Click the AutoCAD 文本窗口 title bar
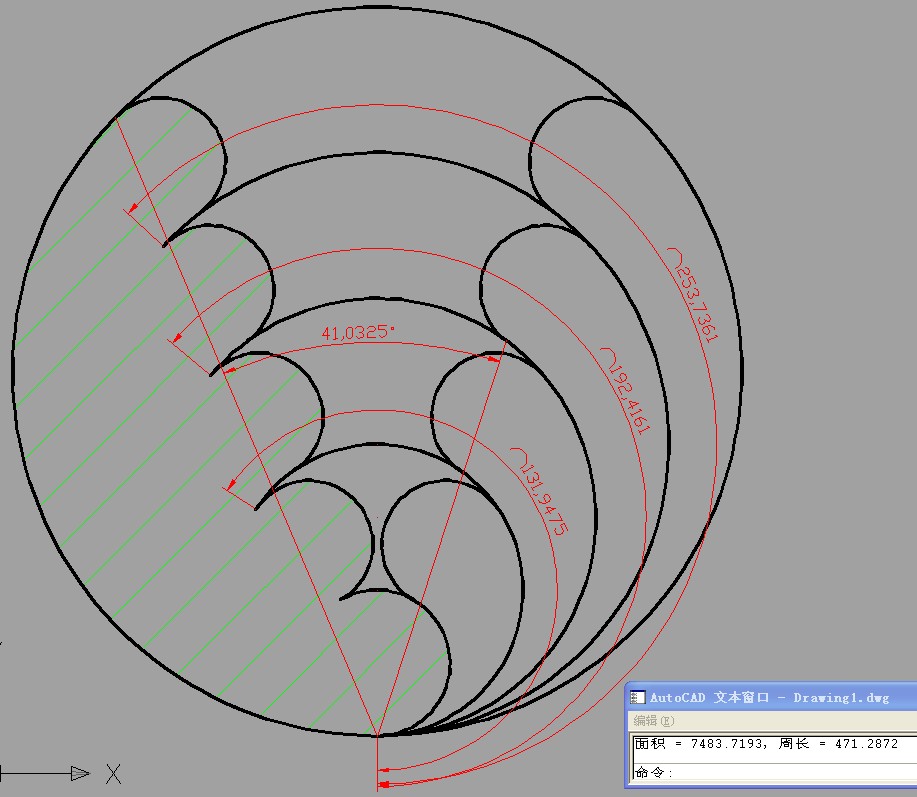917x797 pixels. [x=773, y=697]
